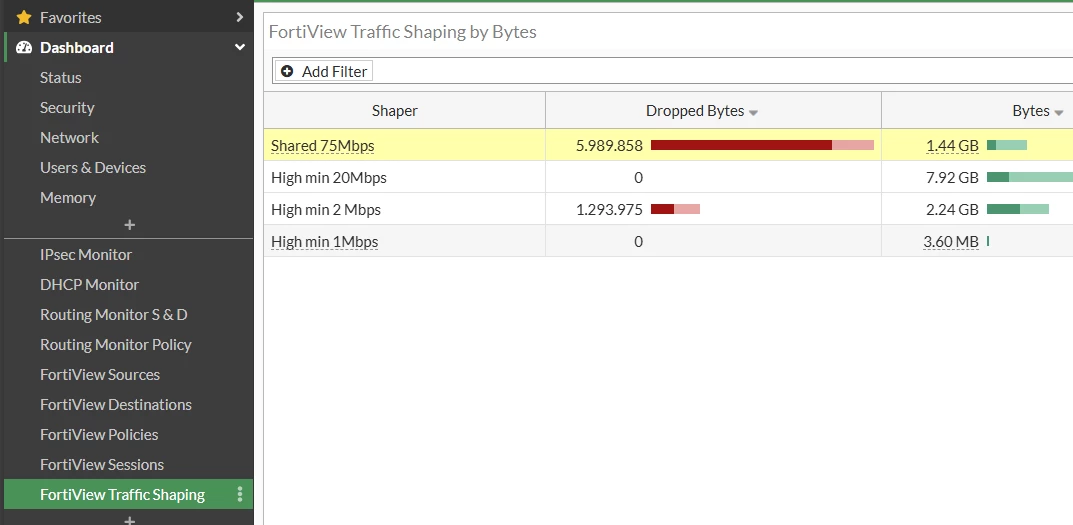The width and height of the screenshot is (1073, 525).
Task: Open the Users & Devices dashboard
Action: click(x=93, y=168)
